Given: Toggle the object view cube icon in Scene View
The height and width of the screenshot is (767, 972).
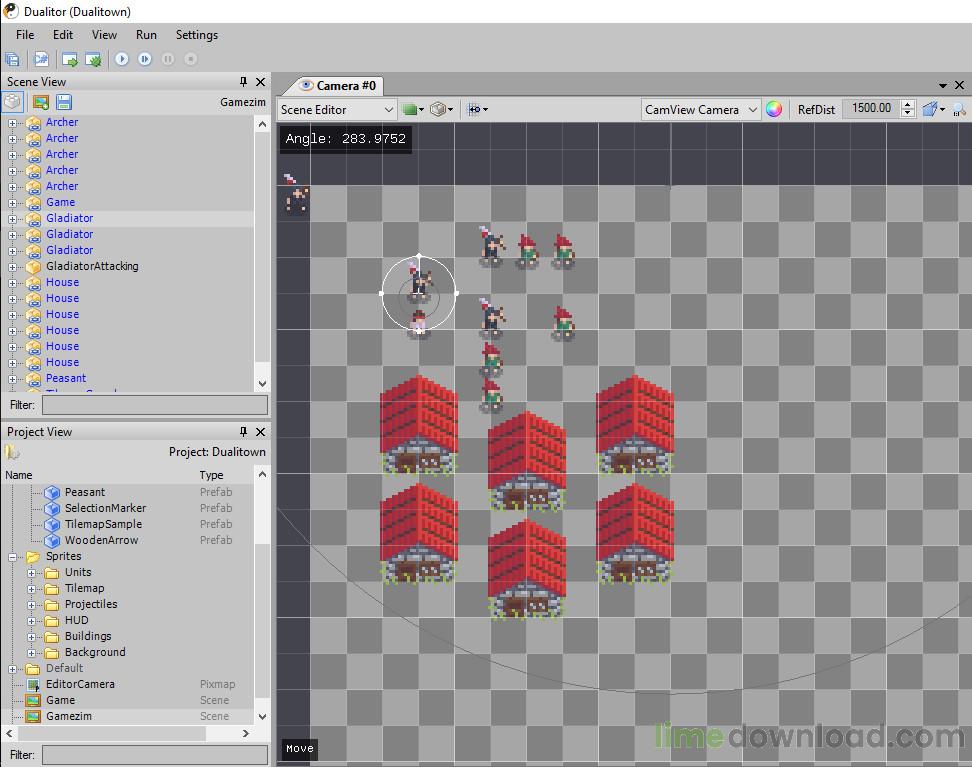Looking at the screenshot, I should tap(12, 102).
